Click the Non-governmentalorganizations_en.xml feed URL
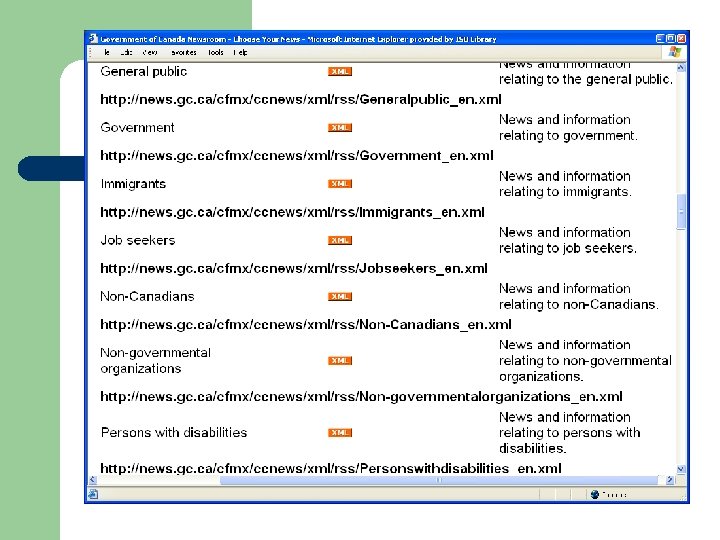Image resolution: width=720 pixels, height=540 pixels. click(361, 397)
